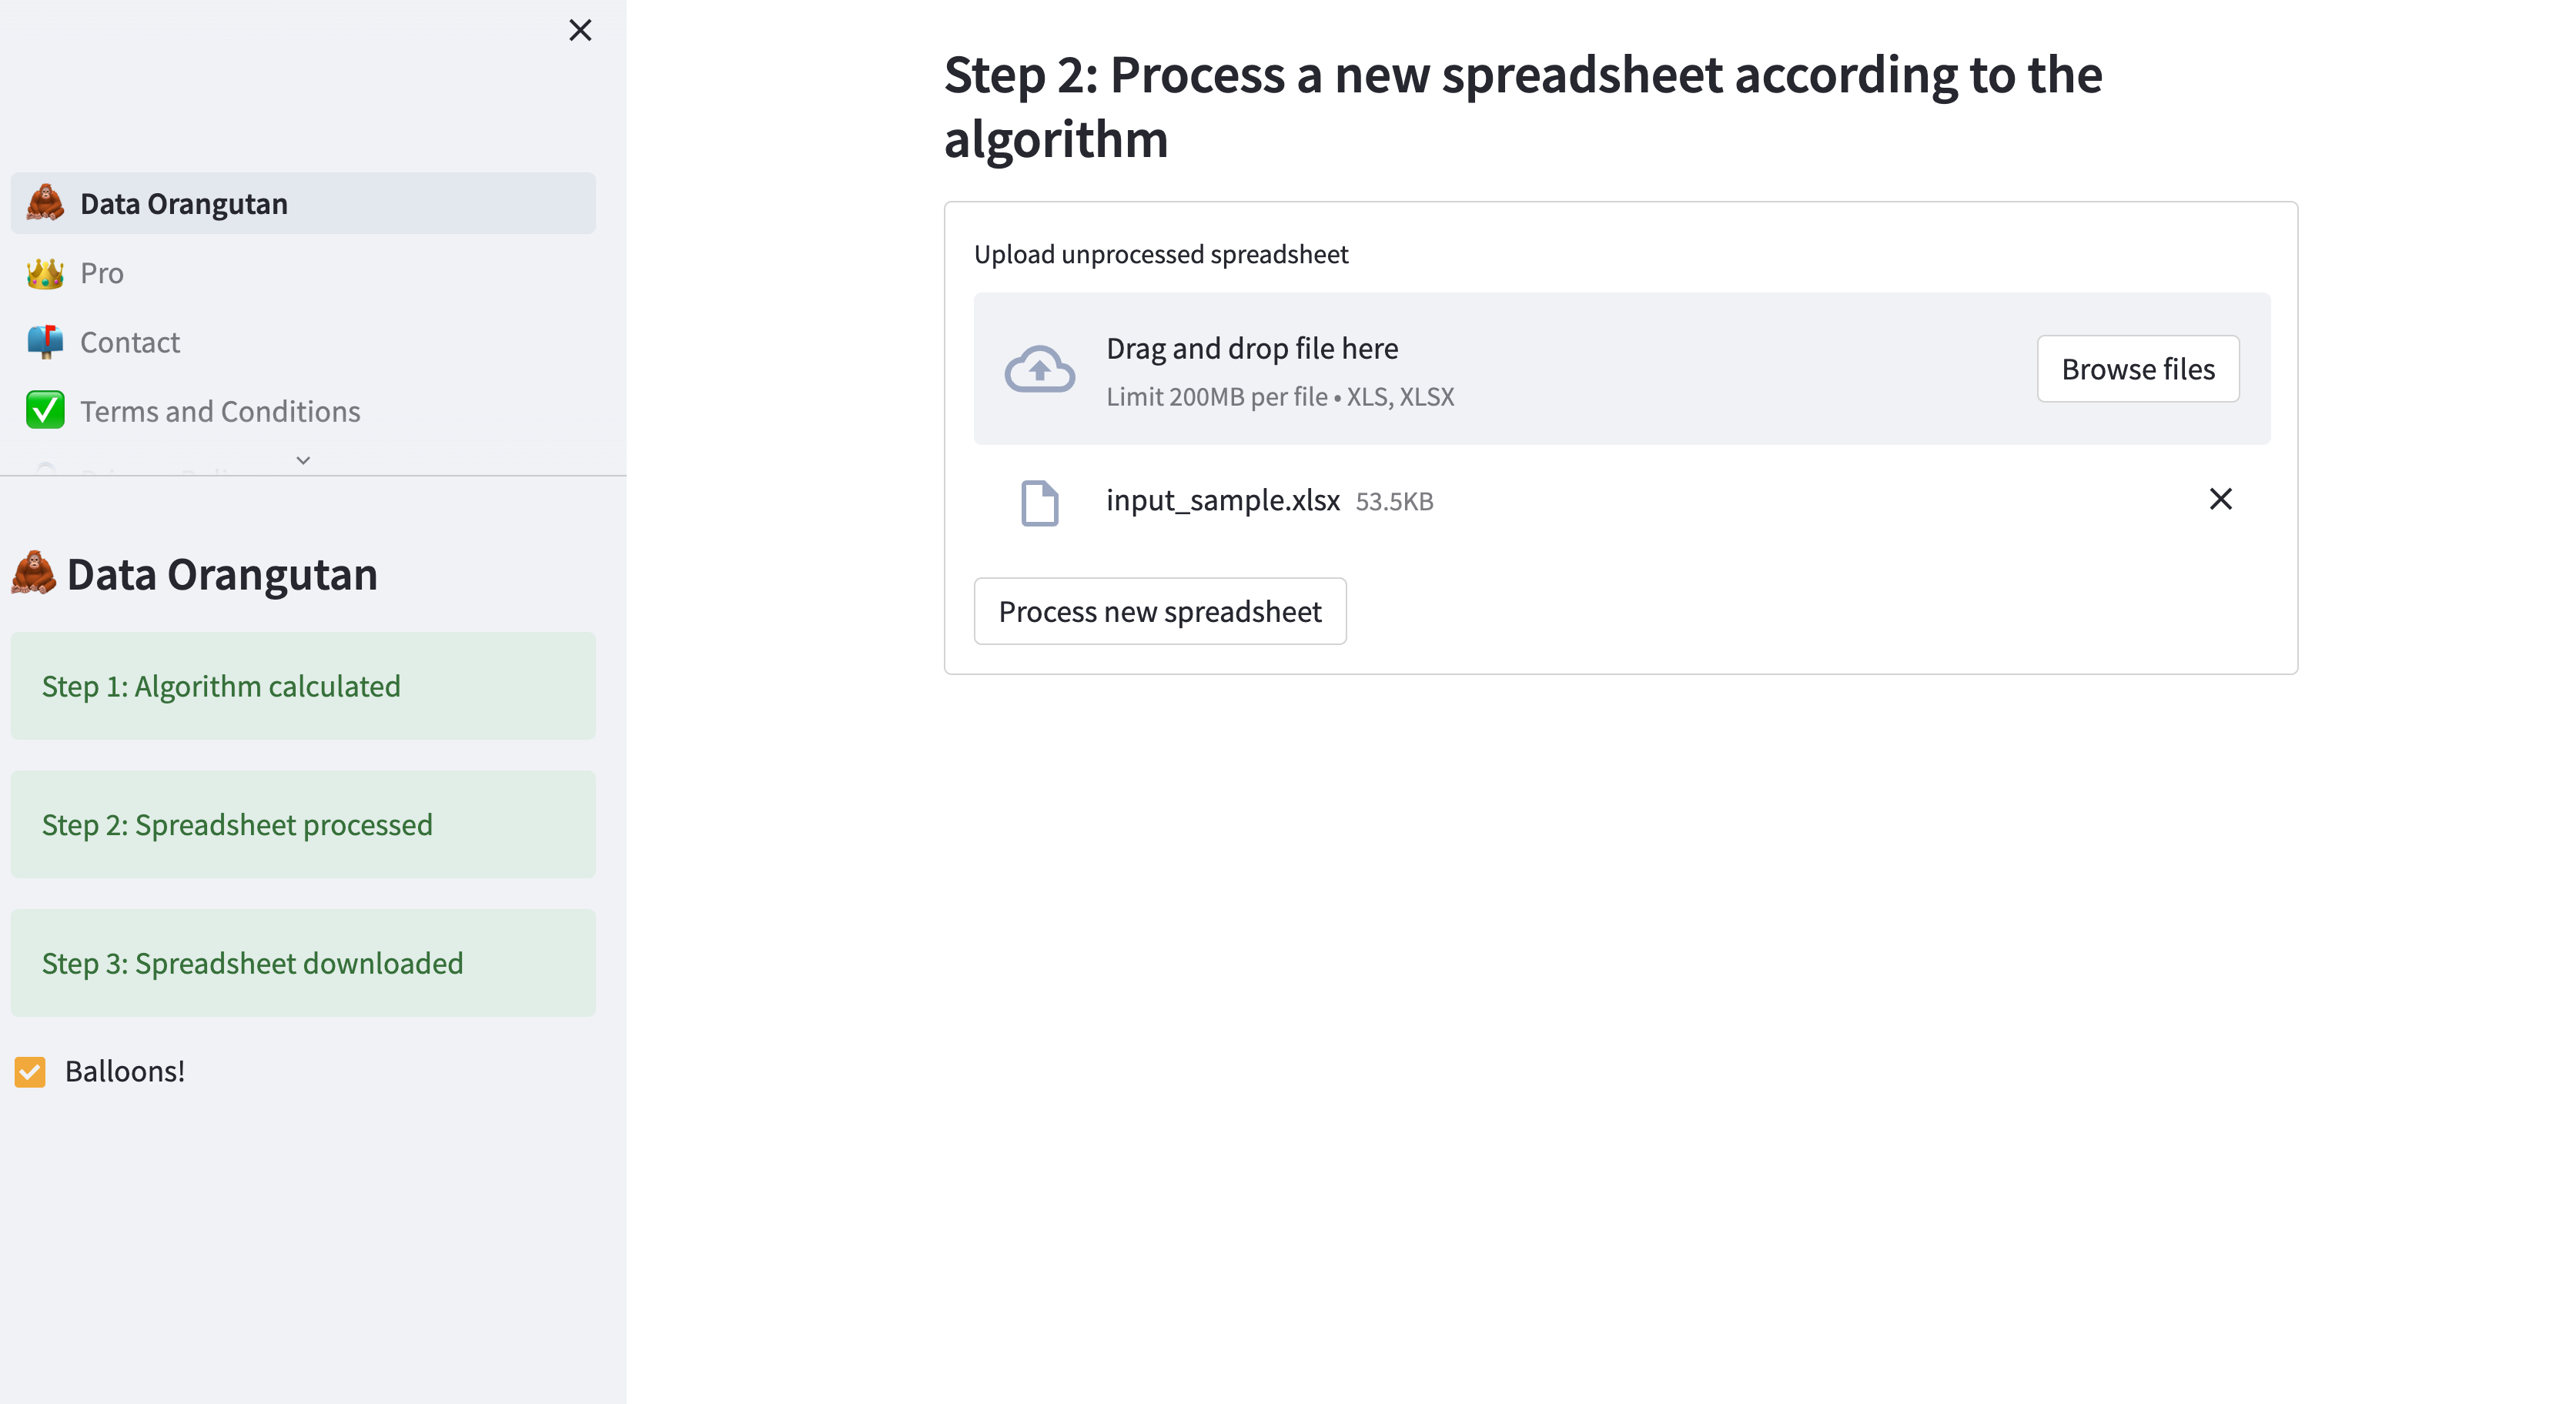Close the sidebar with the X icon
The height and width of the screenshot is (1404, 2576).
(x=580, y=30)
